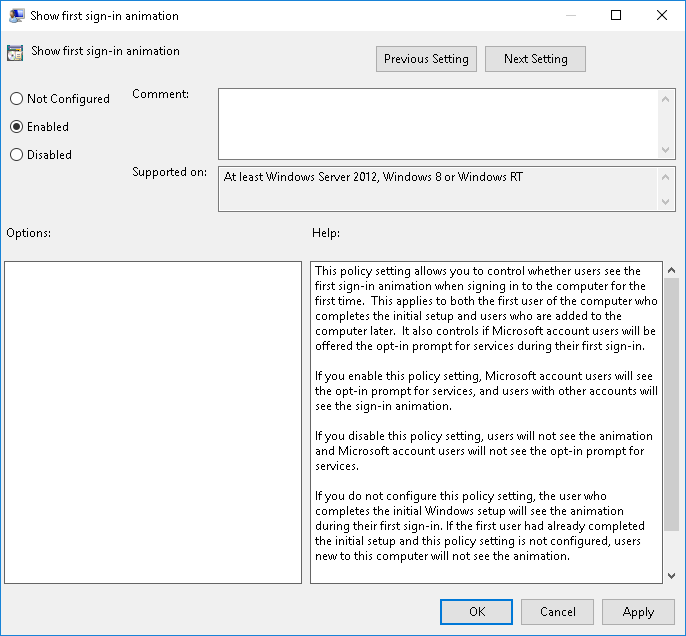Click inside the empty Options pane

click(153, 422)
